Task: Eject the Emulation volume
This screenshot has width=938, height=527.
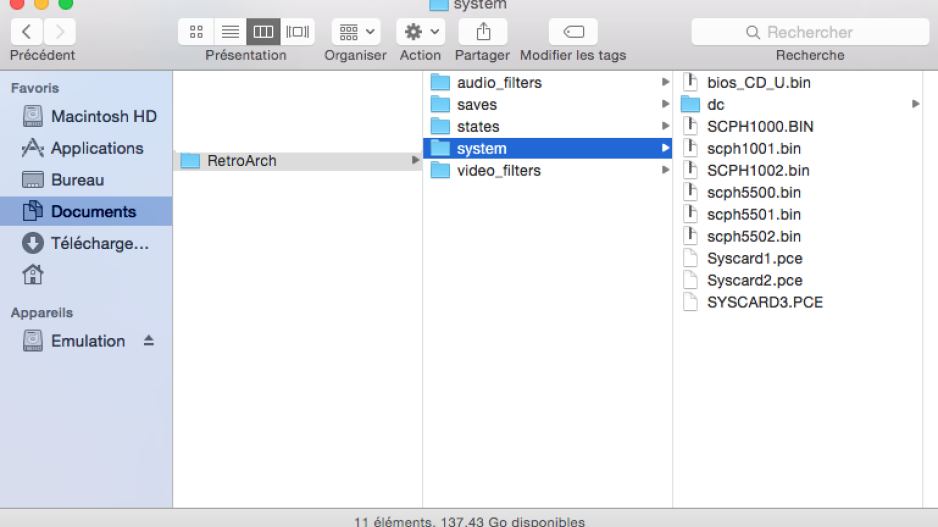Action: pyautogui.click(x=148, y=340)
